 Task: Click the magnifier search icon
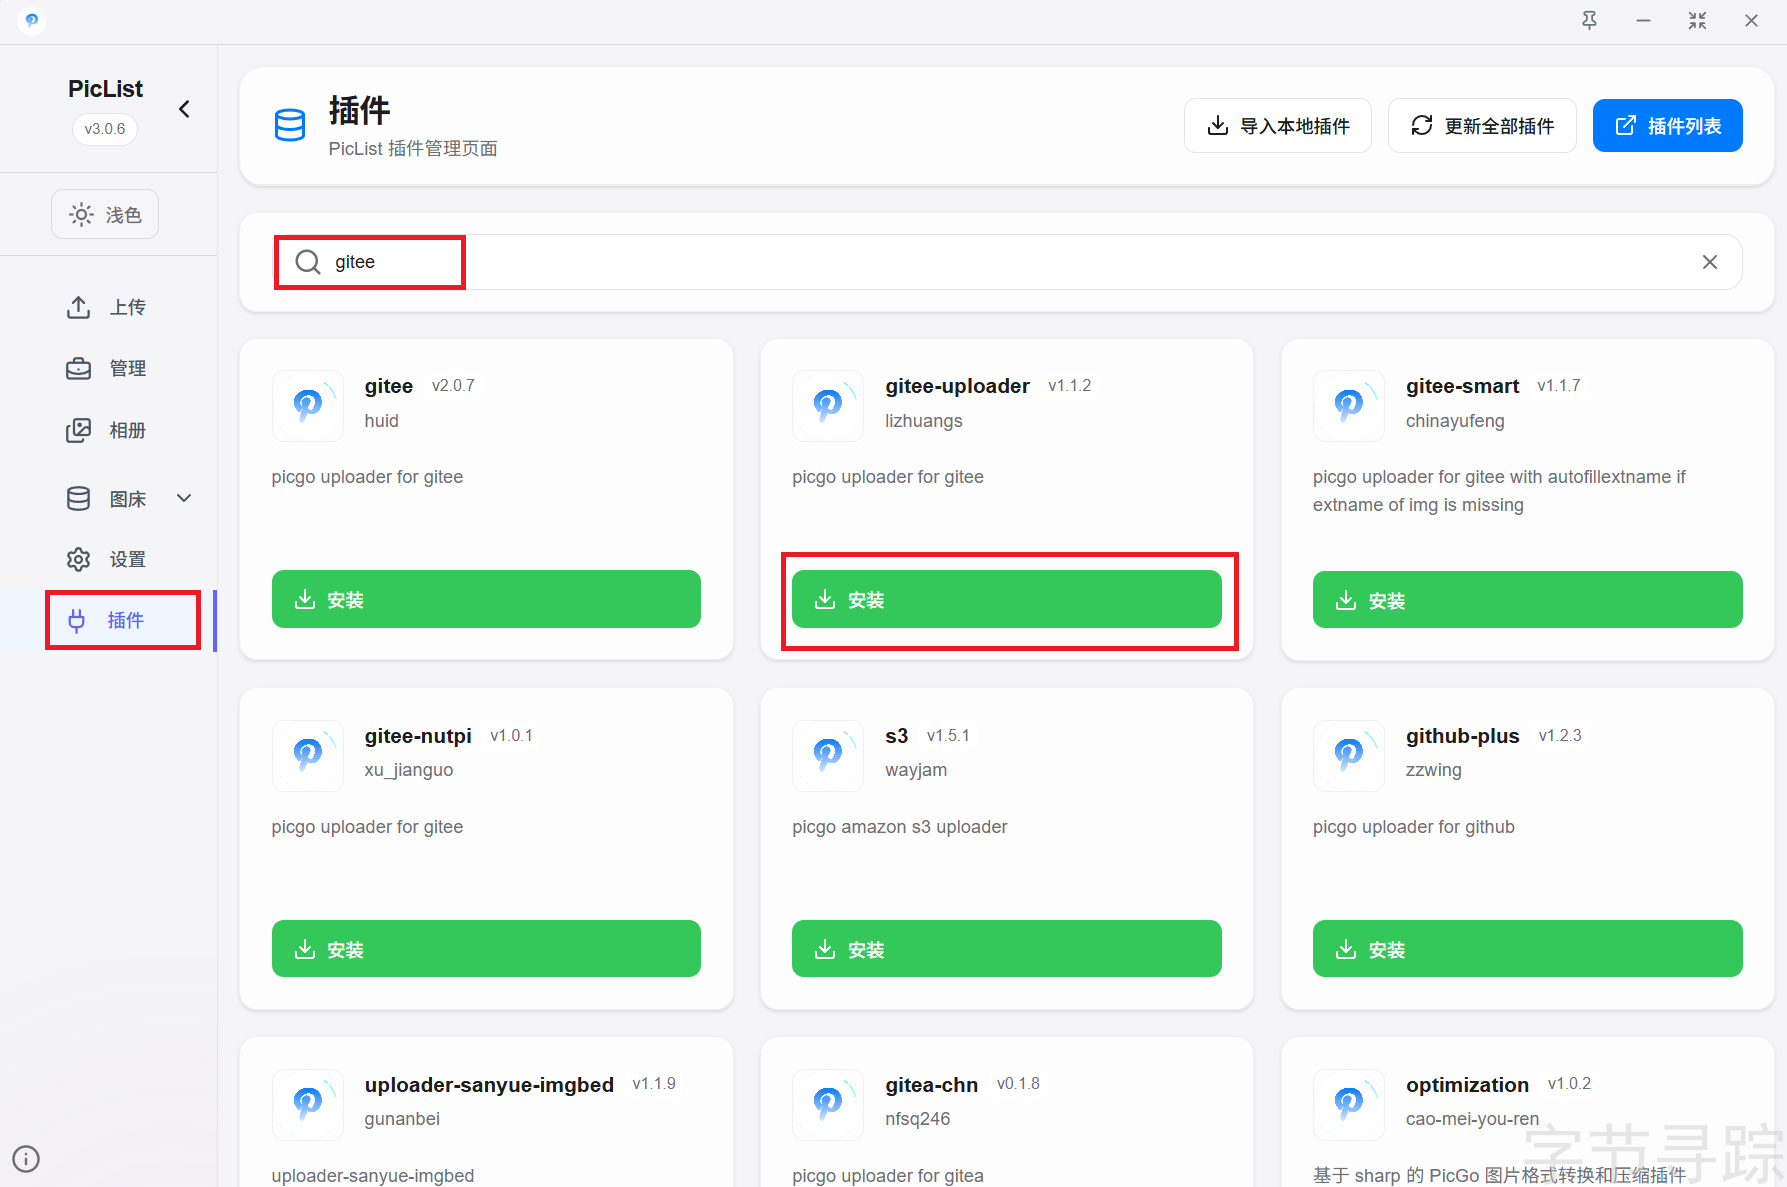coord(308,262)
